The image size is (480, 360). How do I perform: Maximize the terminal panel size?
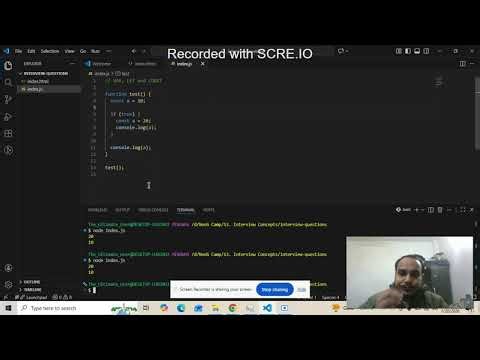pyautogui.click(x=462, y=210)
